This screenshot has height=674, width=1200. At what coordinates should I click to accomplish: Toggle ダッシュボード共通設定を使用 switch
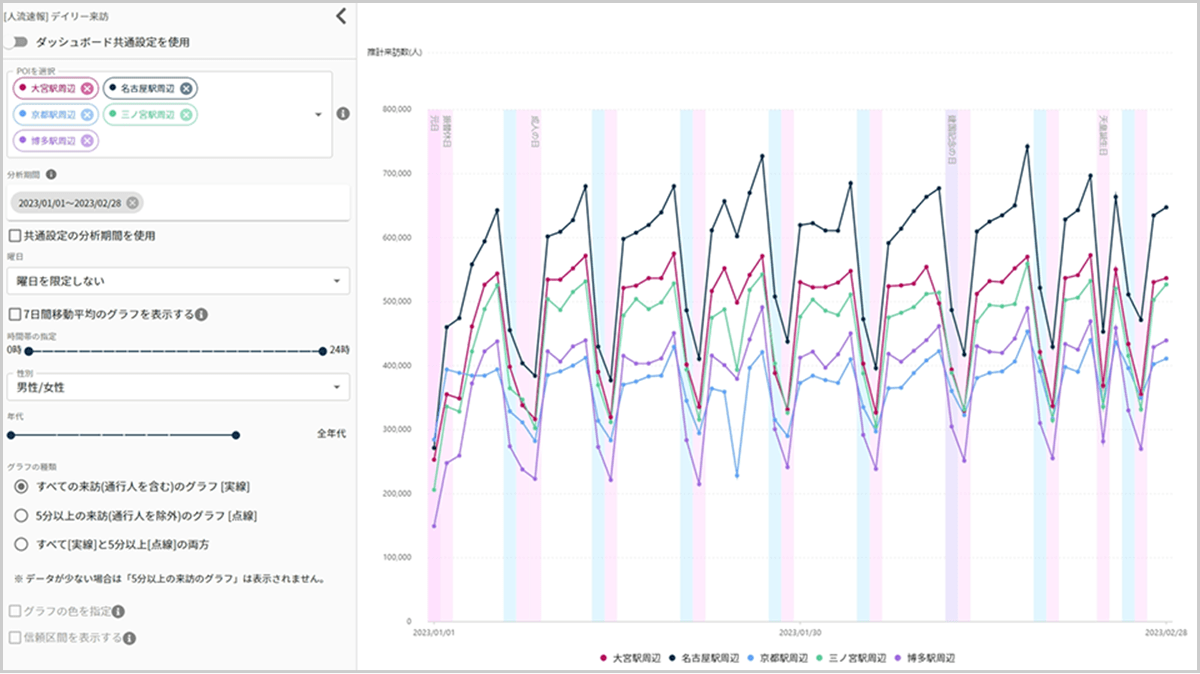click(17, 42)
